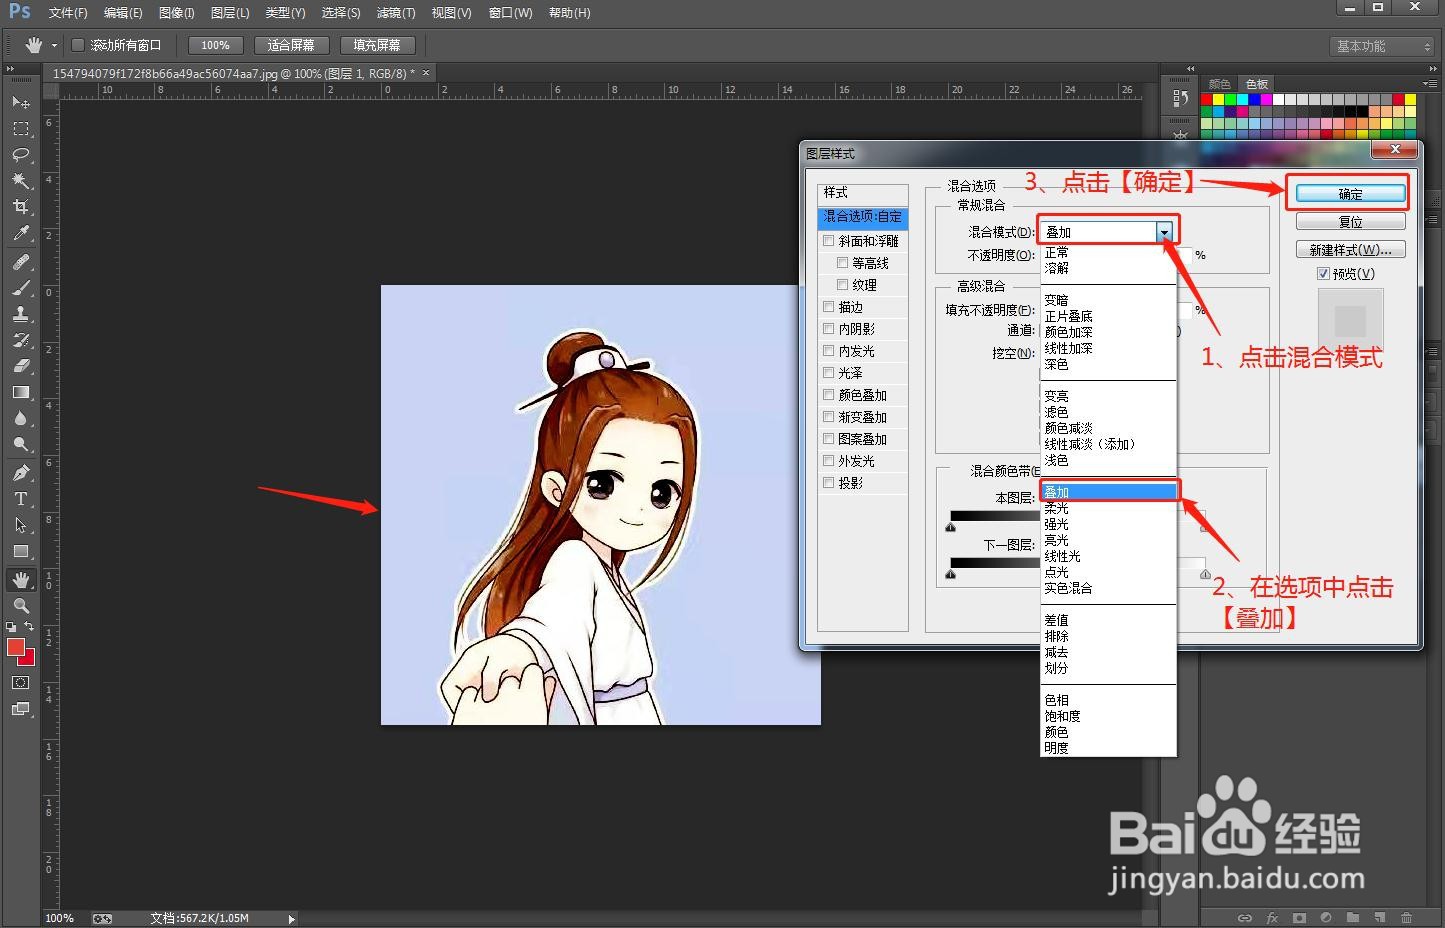
Task: Open the History panel icon
Action: [x=1180, y=99]
